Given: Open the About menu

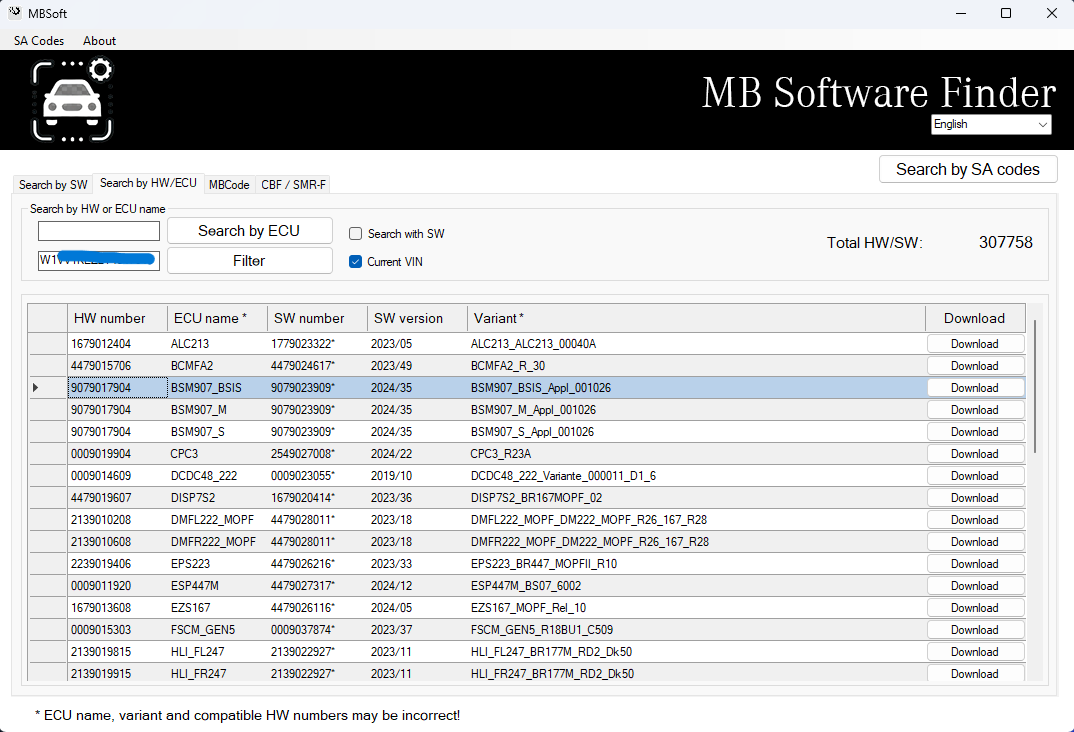Looking at the screenshot, I should point(99,41).
